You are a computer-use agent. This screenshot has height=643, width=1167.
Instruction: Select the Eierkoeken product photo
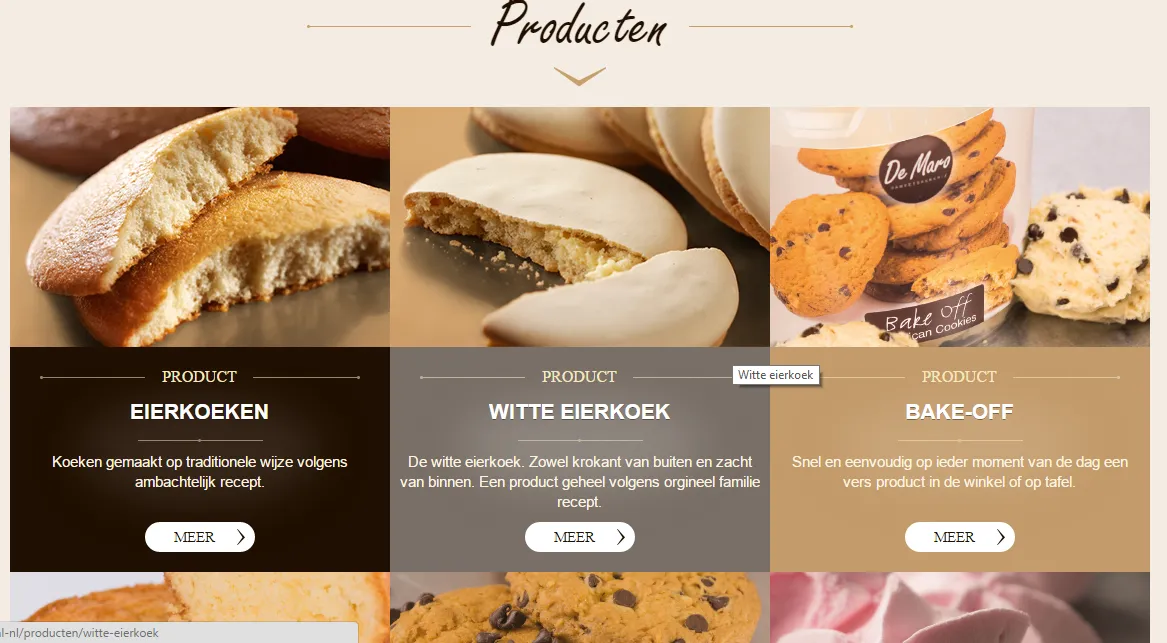click(199, 227)
